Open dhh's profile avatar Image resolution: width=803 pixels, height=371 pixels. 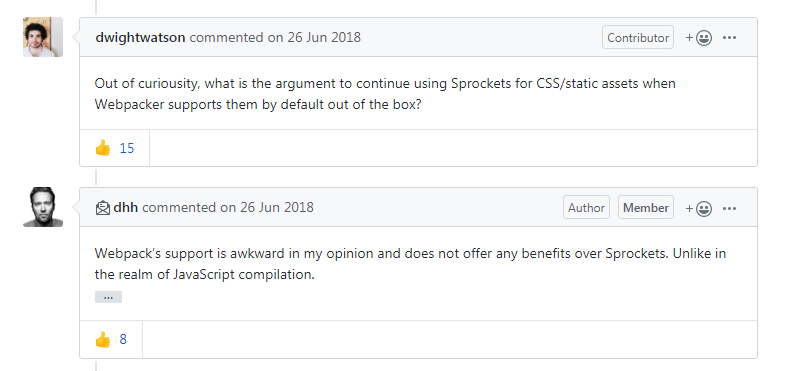(43, 207)
